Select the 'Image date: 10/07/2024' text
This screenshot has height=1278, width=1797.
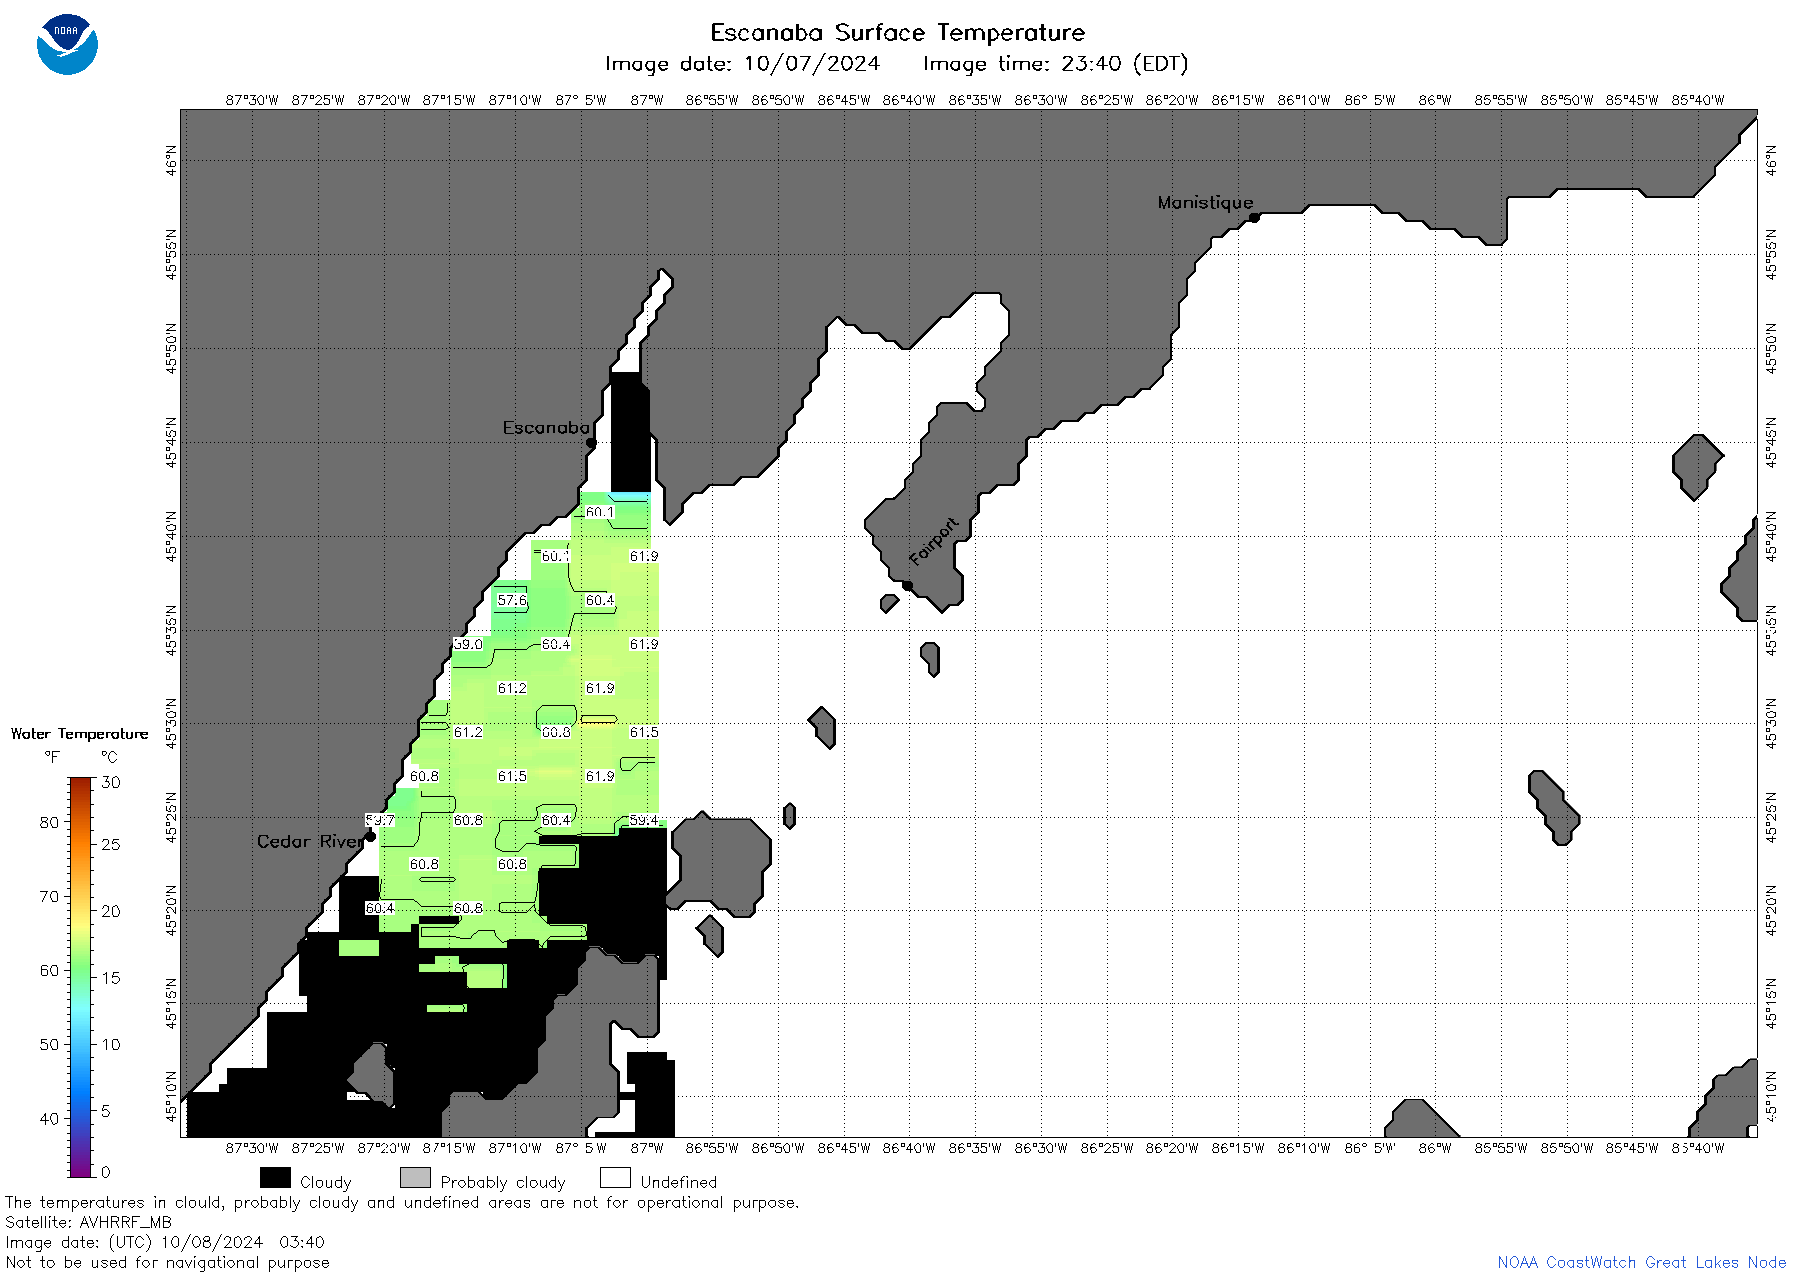(x=742, y=64)
